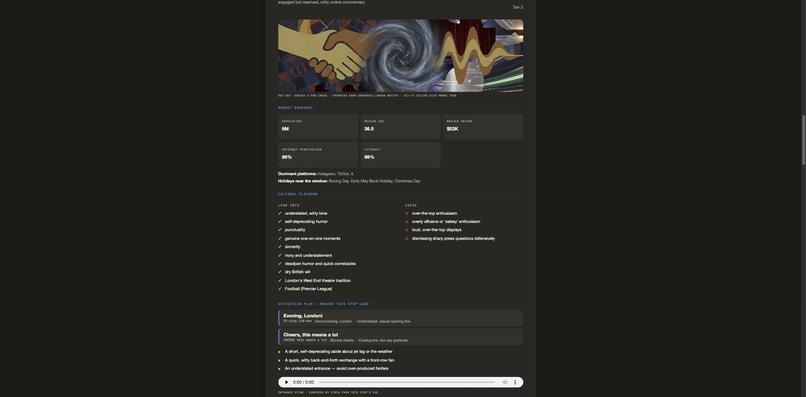Click 'deadpan humor and quick comebacks' item

click(320, 264)
